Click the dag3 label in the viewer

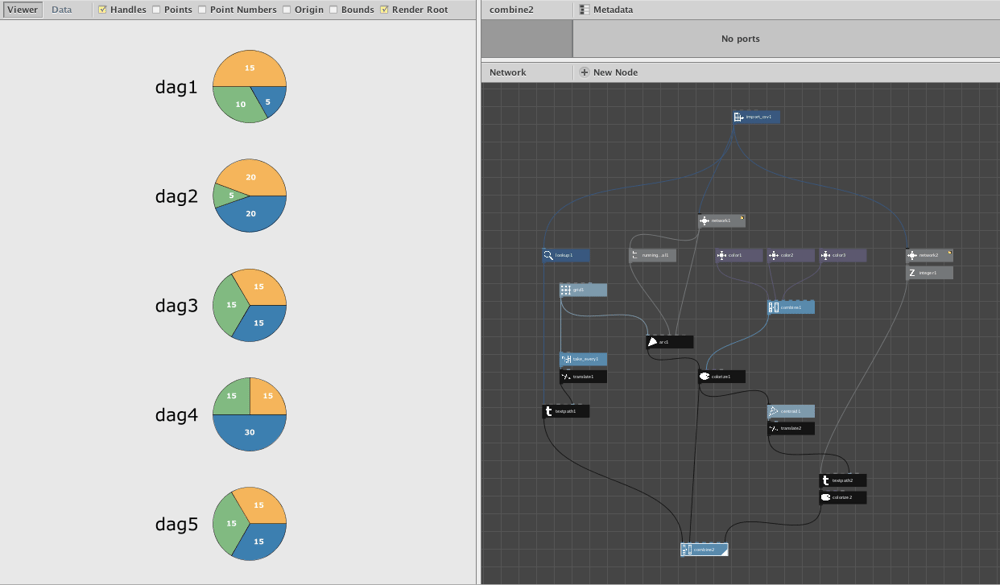coord(177,306)
